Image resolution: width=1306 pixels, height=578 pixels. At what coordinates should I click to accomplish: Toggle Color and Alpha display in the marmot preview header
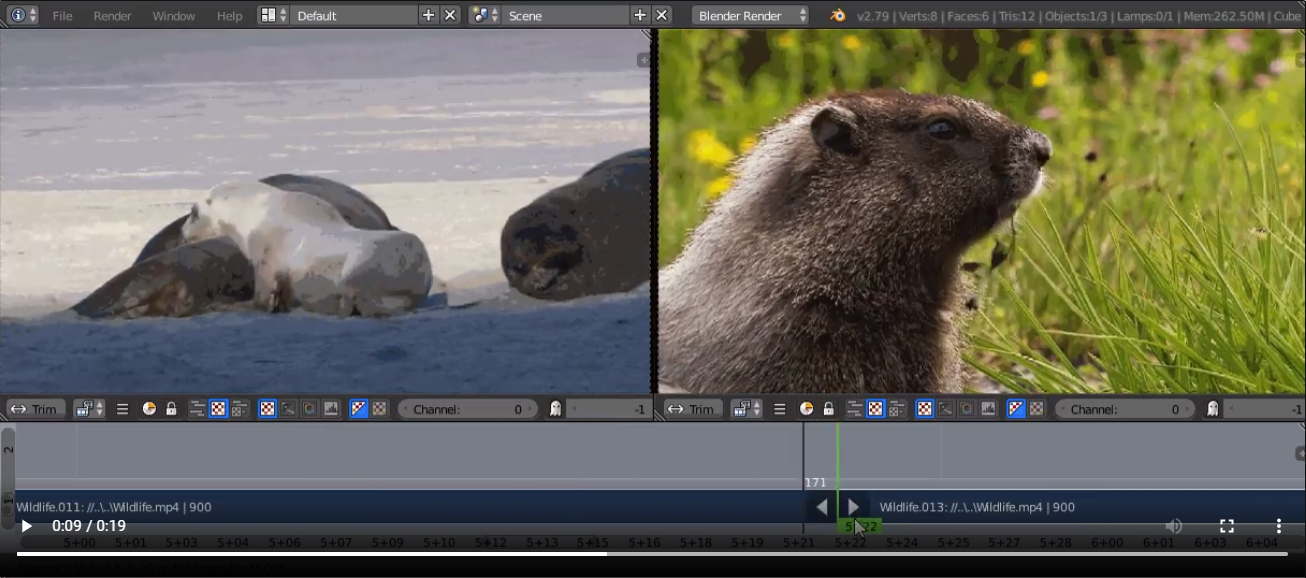[x=1015, y=409]
